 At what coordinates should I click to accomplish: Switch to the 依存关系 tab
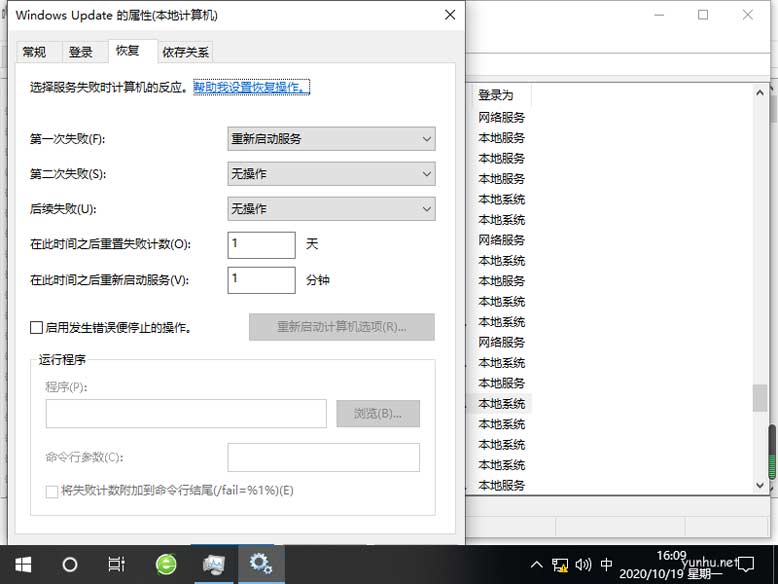tap(186, 52)
